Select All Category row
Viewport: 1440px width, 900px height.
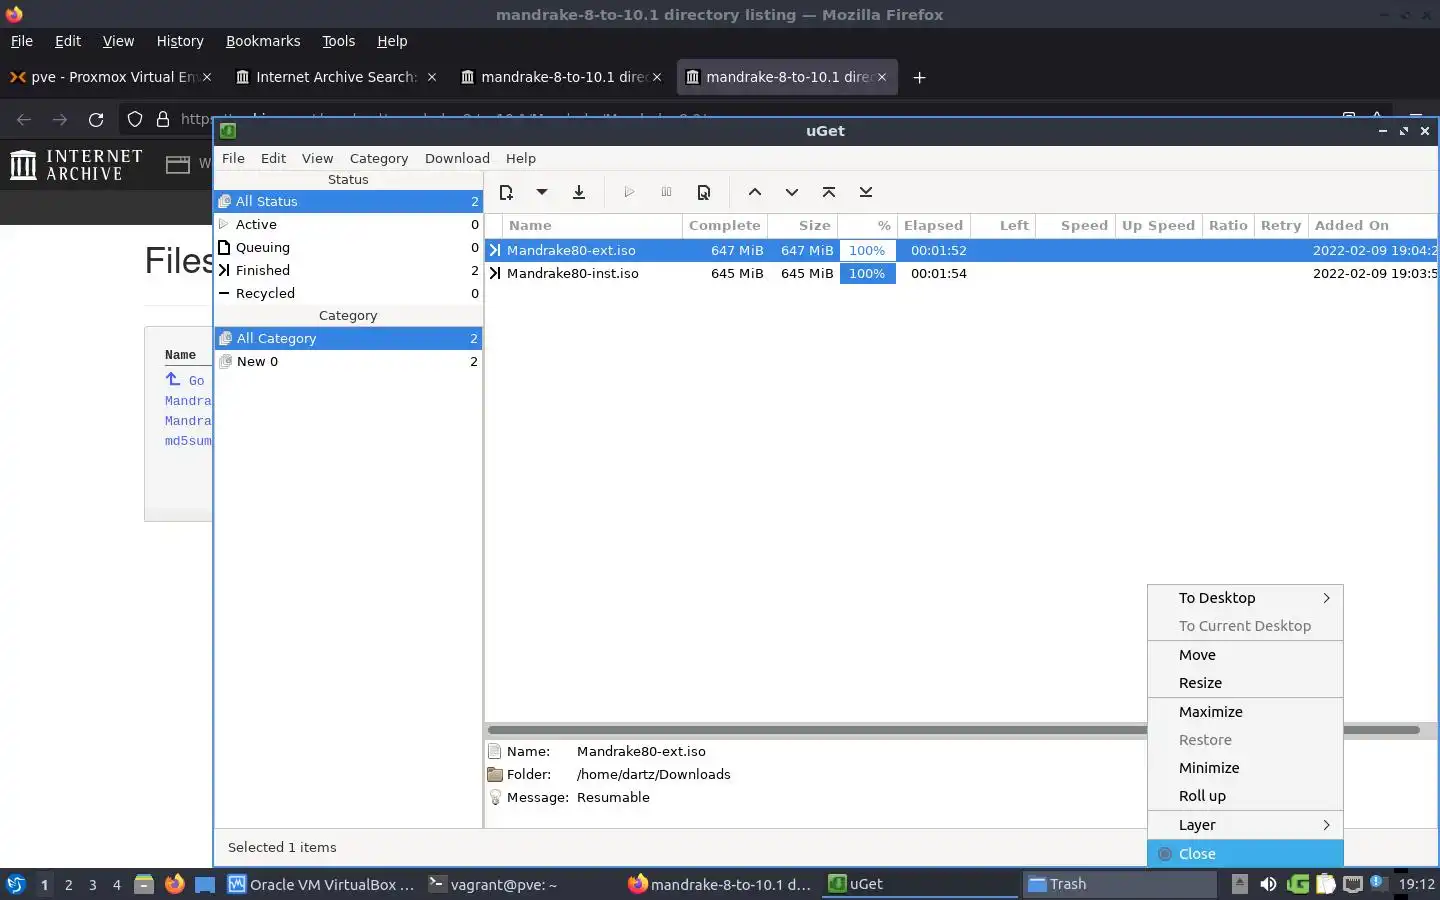(x=348, y=338)
